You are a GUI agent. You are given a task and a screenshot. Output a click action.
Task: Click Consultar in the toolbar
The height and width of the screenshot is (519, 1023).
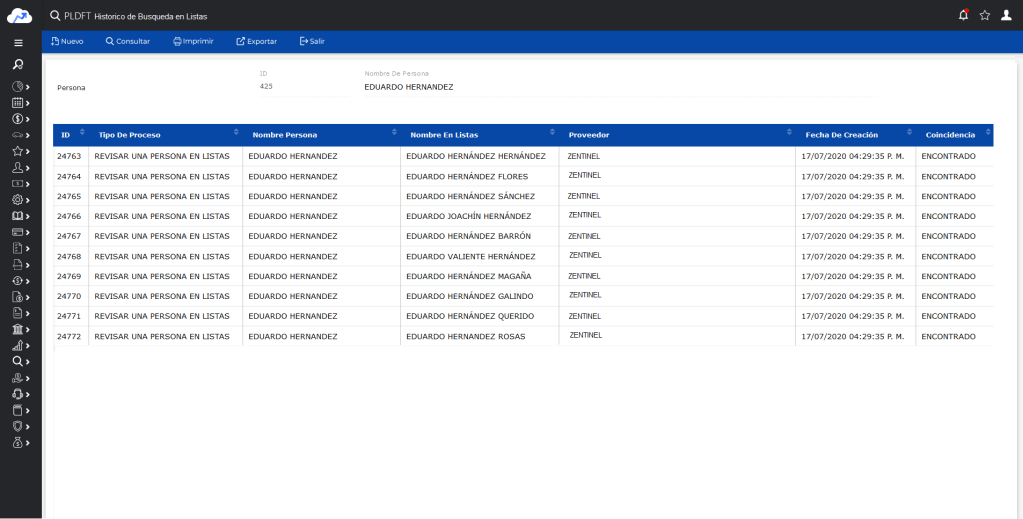pos(128,41)
